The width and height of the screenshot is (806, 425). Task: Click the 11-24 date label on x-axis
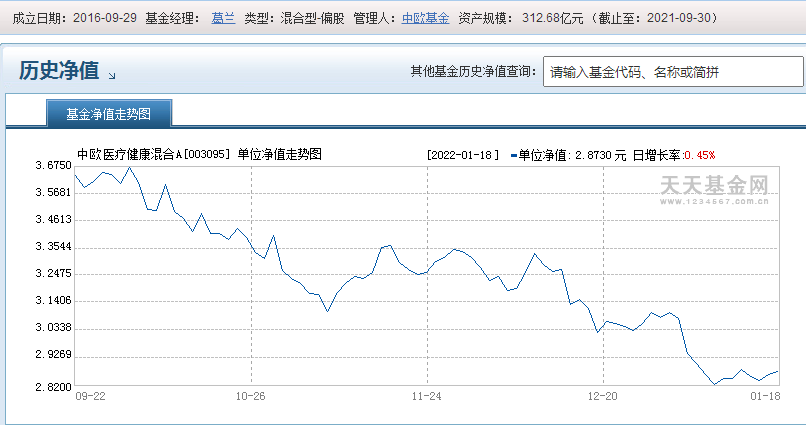[x=426, y=397]
